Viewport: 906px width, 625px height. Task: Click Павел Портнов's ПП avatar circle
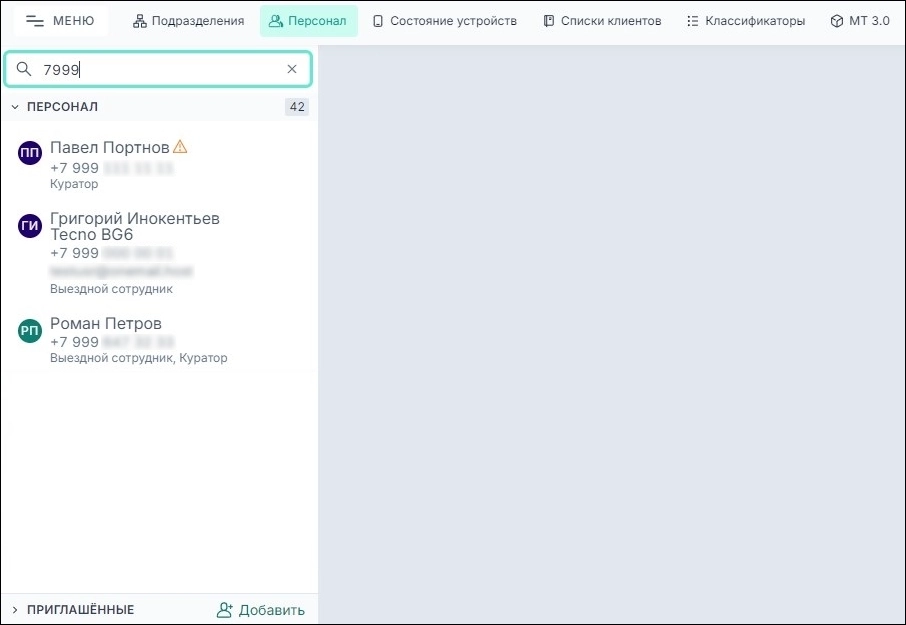click(x=29, y=153)
